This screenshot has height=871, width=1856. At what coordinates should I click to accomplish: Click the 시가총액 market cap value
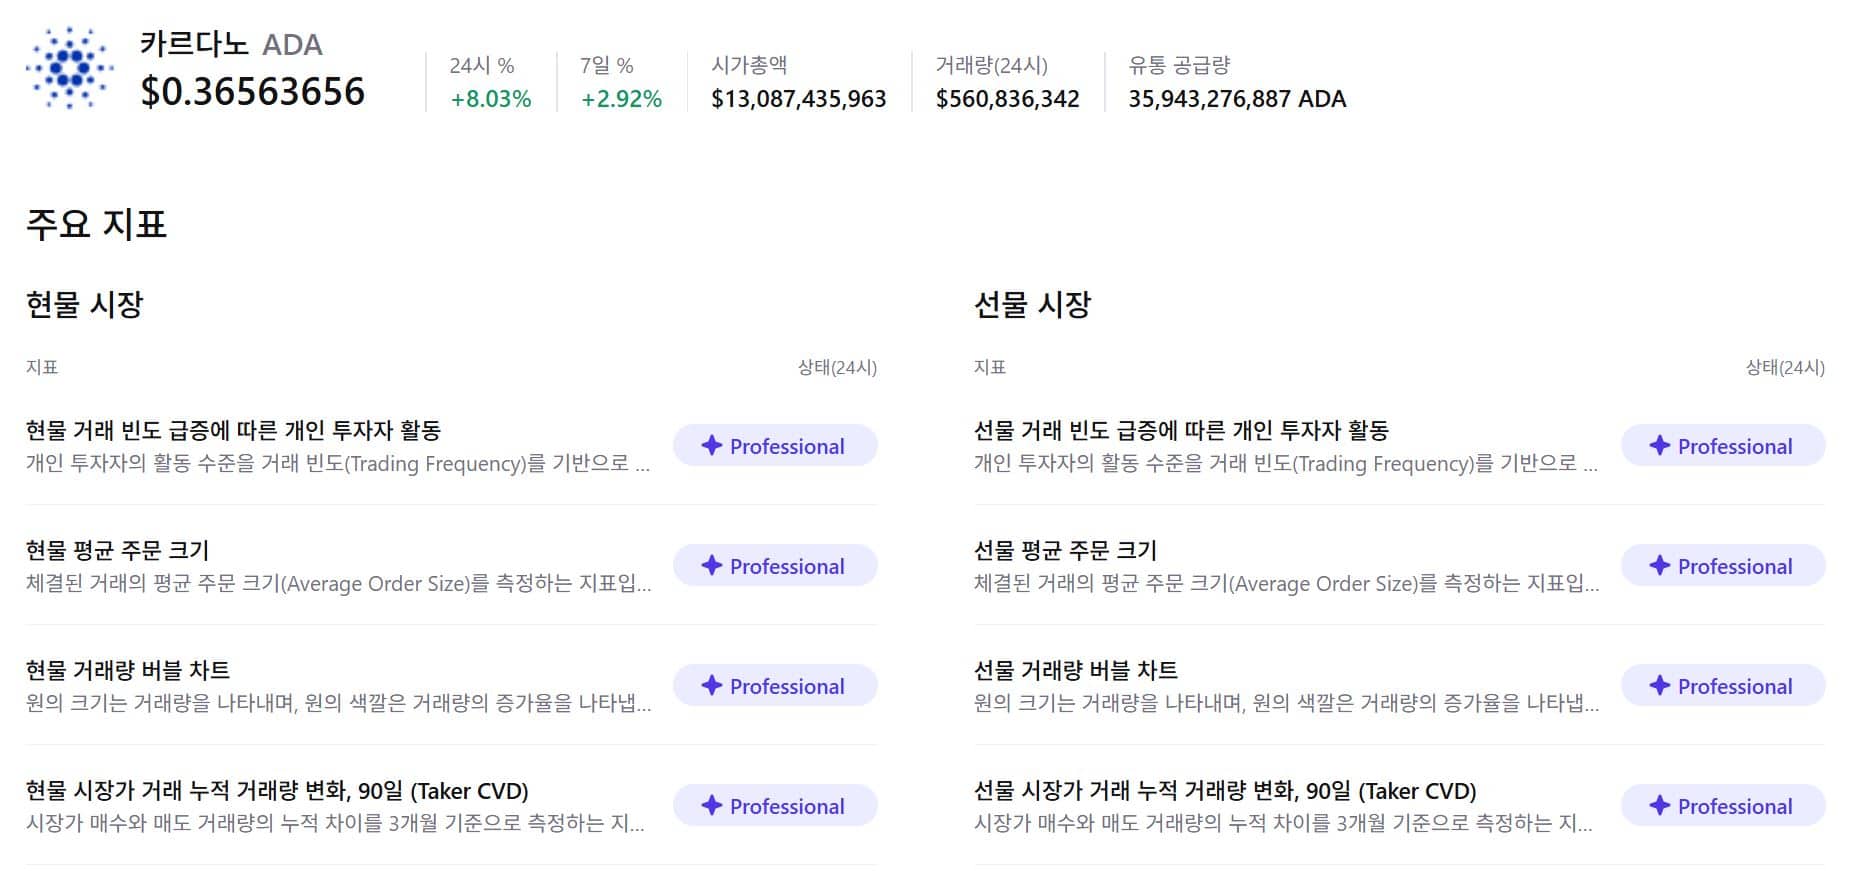point(800,98)
